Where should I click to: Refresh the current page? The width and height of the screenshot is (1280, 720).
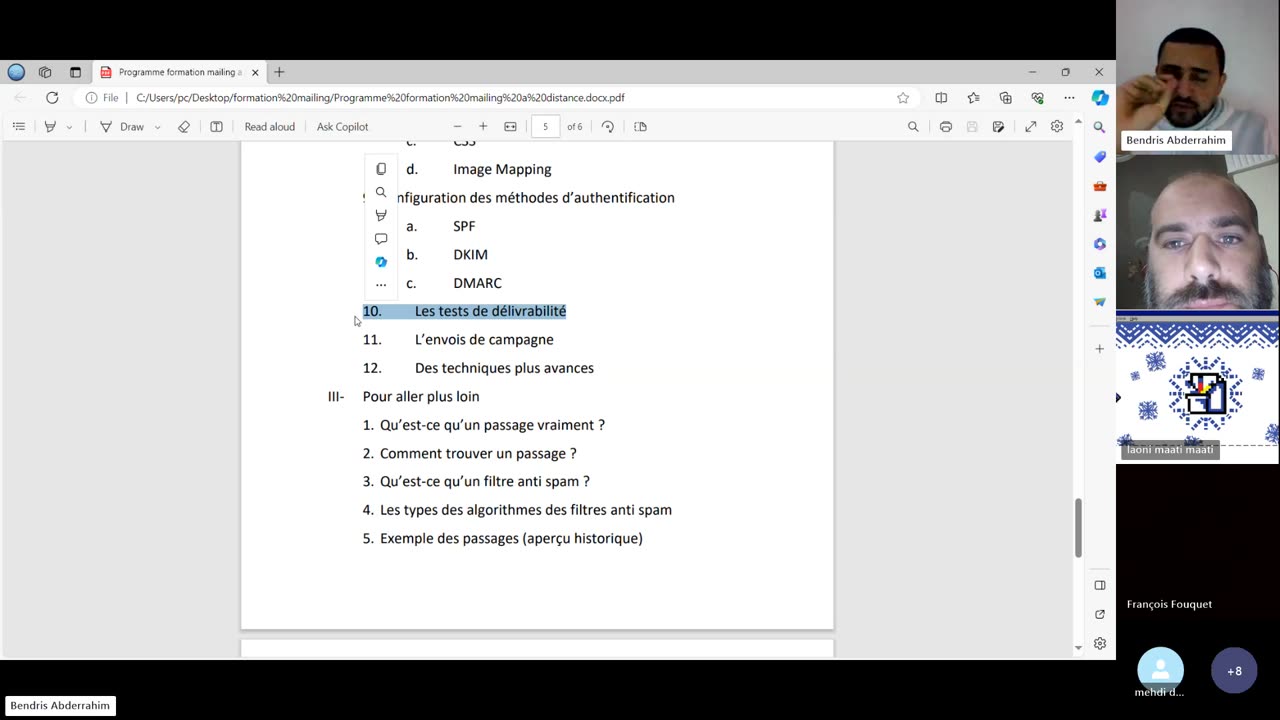52,98
